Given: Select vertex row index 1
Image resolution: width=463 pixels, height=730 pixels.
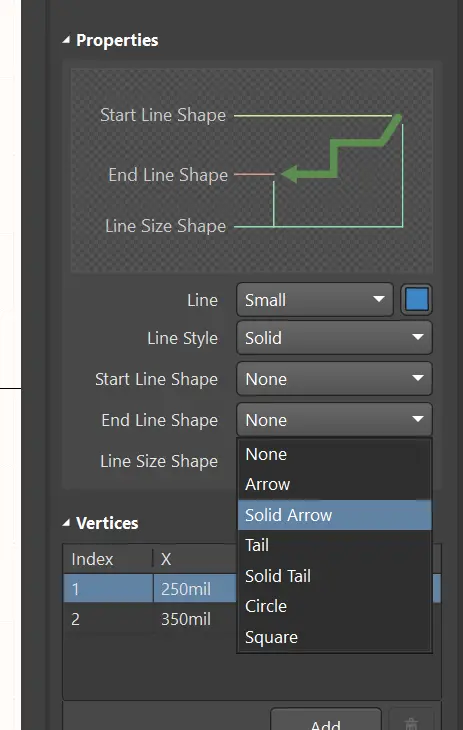Looking at the screenshot, I should pyautogui.click(x=150, y=589).
